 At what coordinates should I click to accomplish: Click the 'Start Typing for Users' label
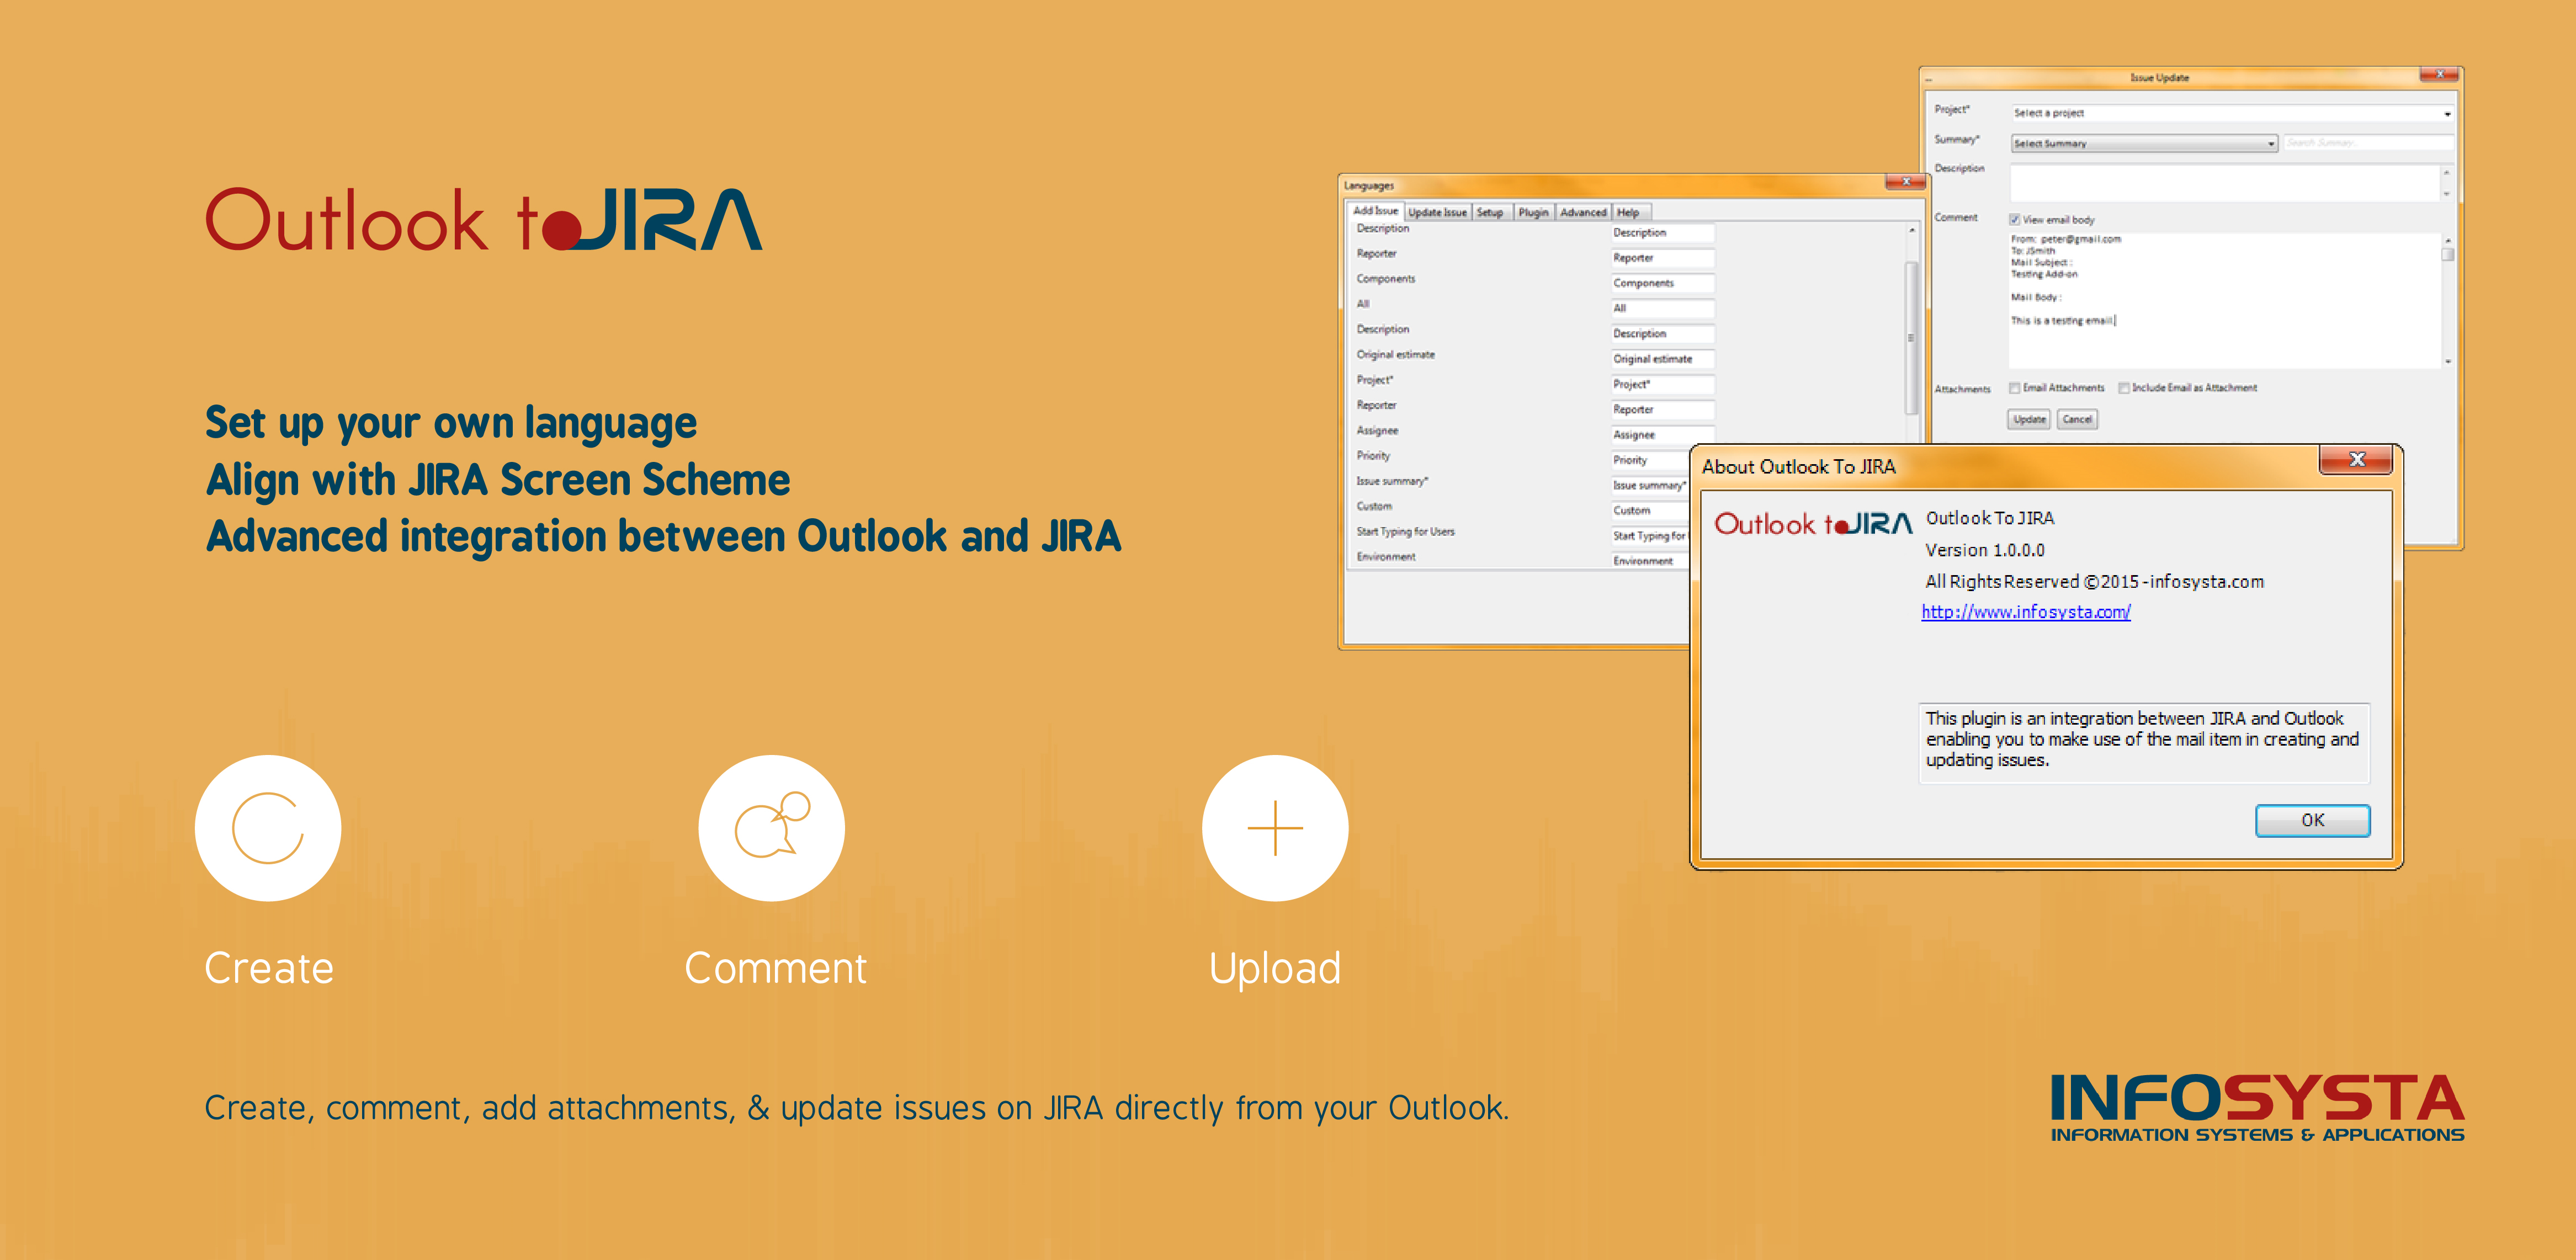(1405, 532)
